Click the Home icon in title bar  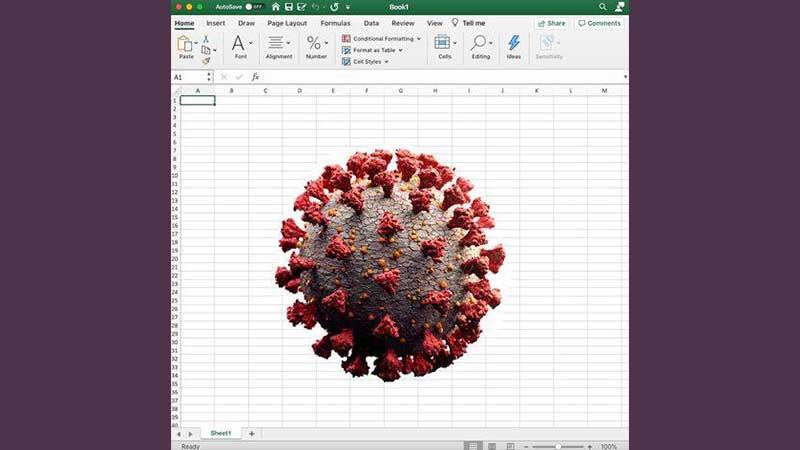click(x=276, y=7)
